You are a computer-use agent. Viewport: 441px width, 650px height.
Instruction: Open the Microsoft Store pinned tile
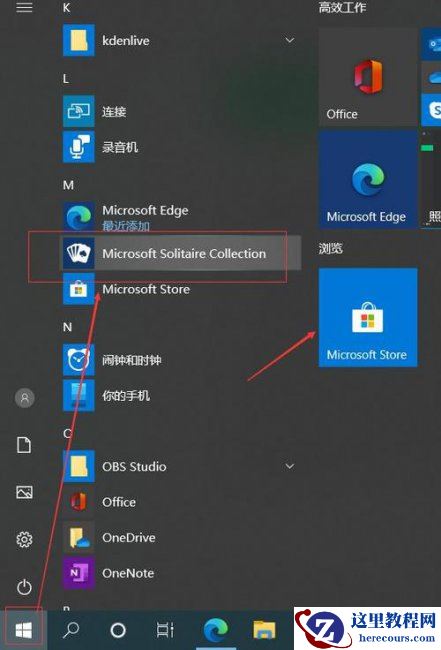click(368, 317)
